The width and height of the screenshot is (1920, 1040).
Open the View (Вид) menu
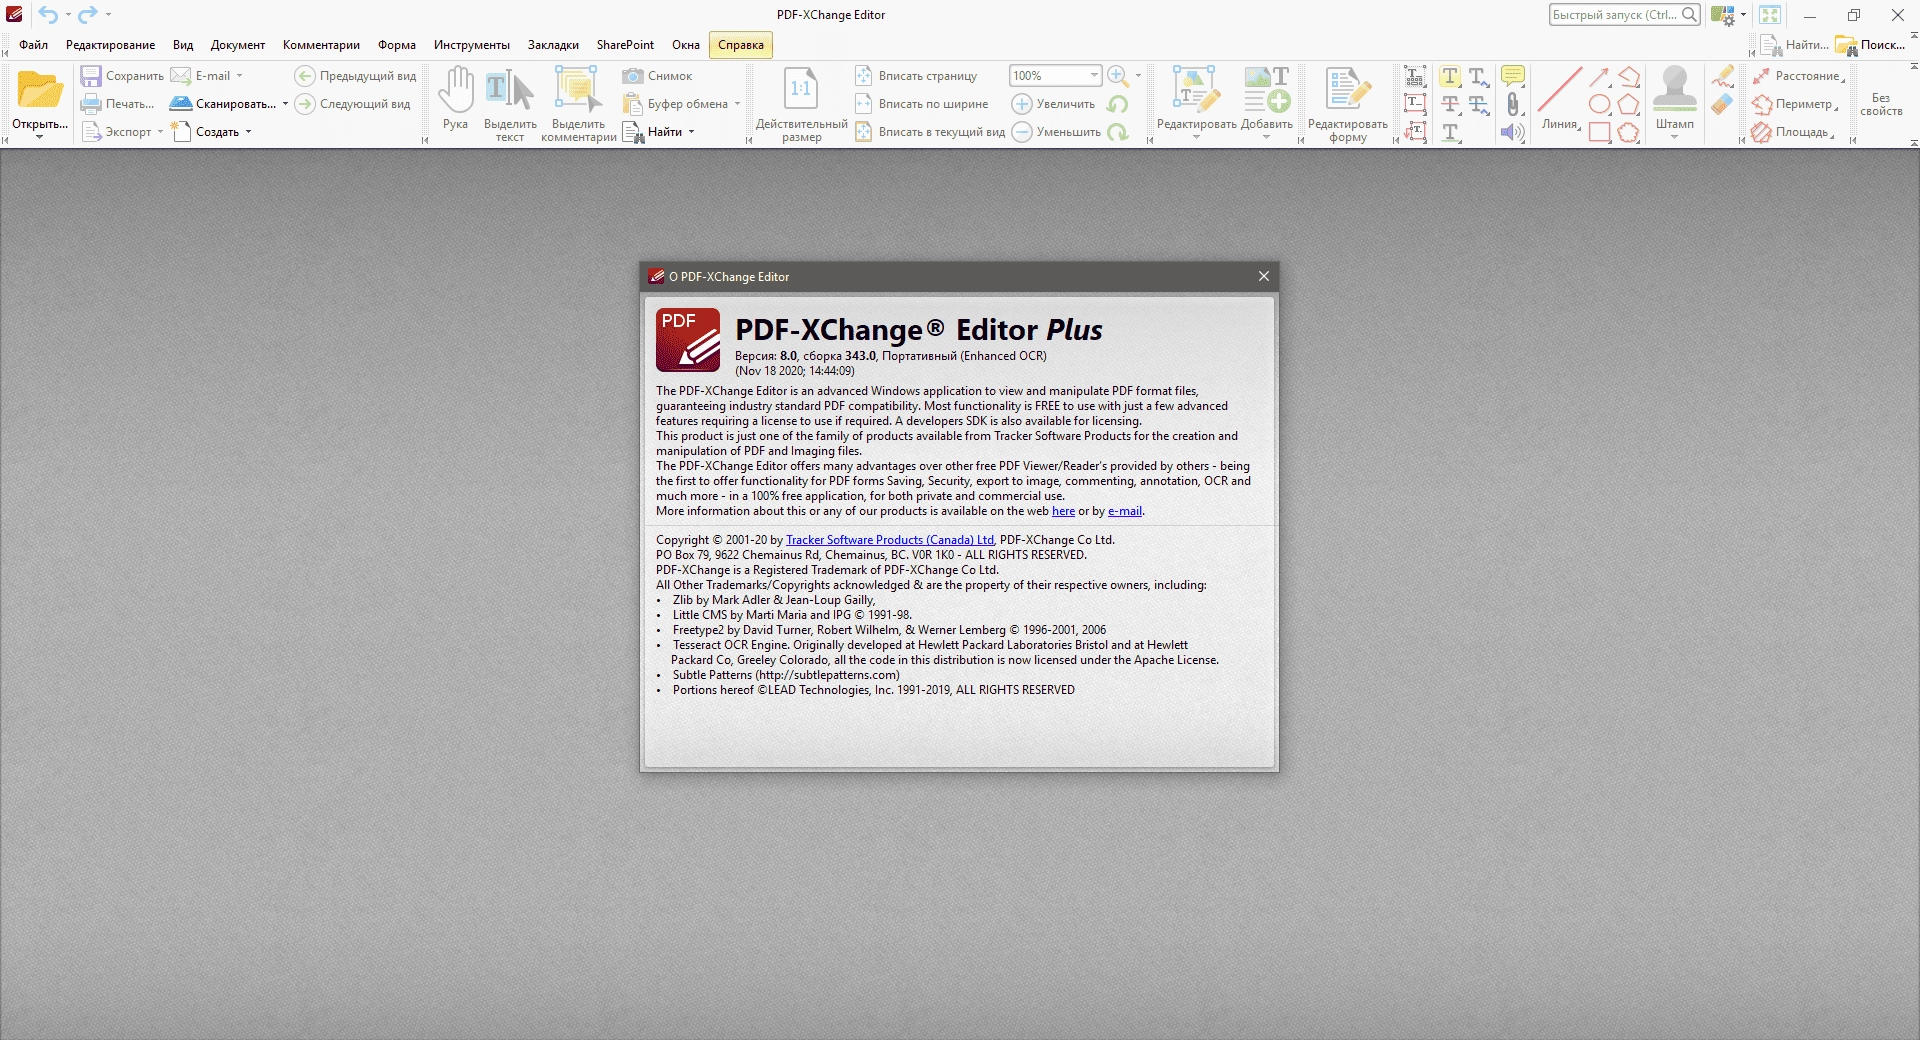click(x=183, y=45)
